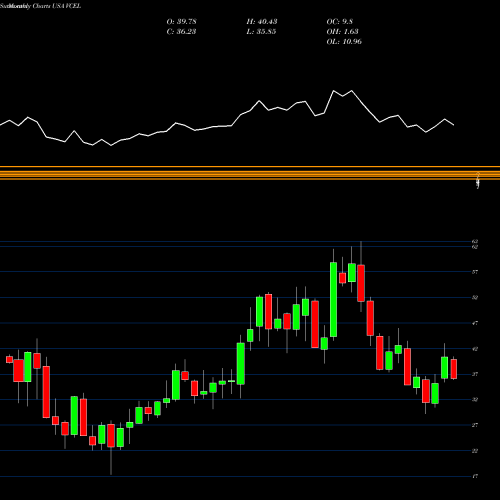500x500 pixels.
Task: Click the 'OL: 10.96' reading
Action: [x=344, y=42]
